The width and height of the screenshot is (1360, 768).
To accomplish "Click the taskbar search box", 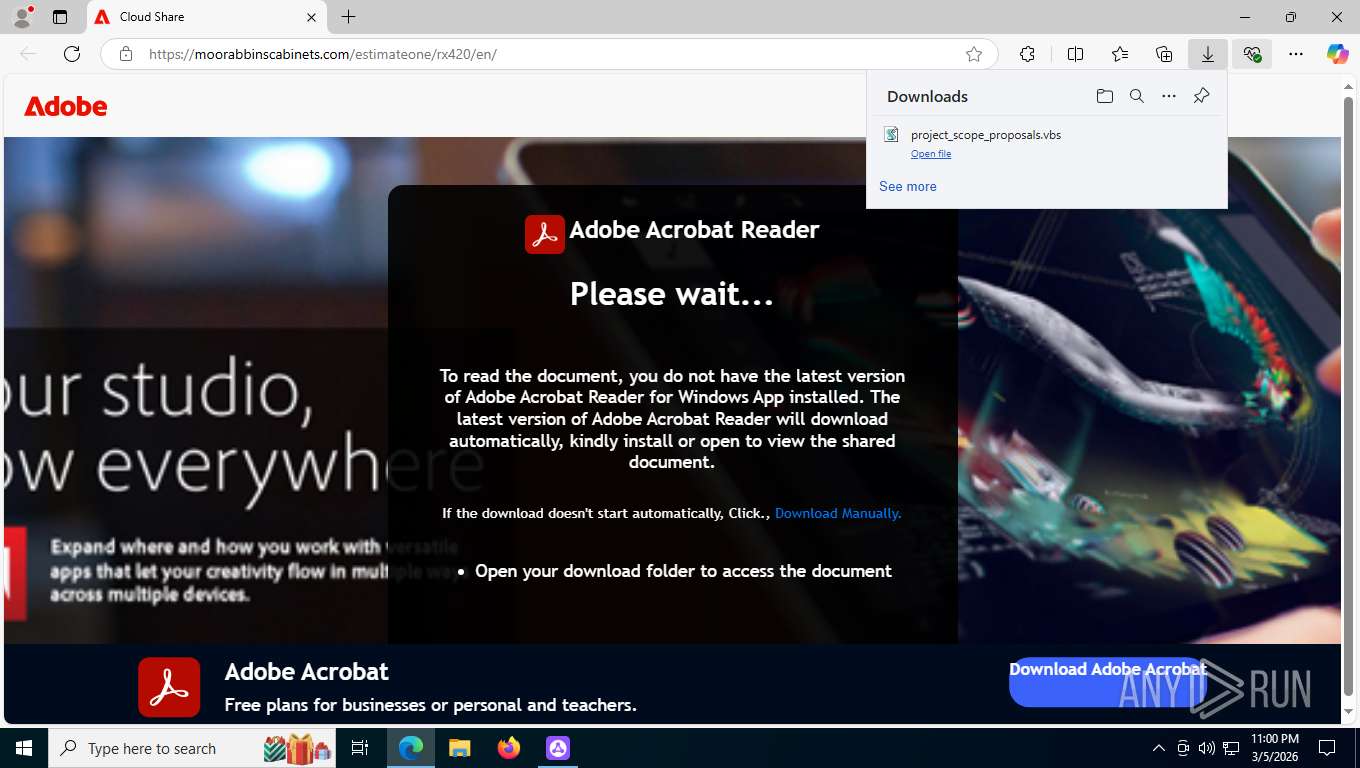I will [x=193, y=748].
